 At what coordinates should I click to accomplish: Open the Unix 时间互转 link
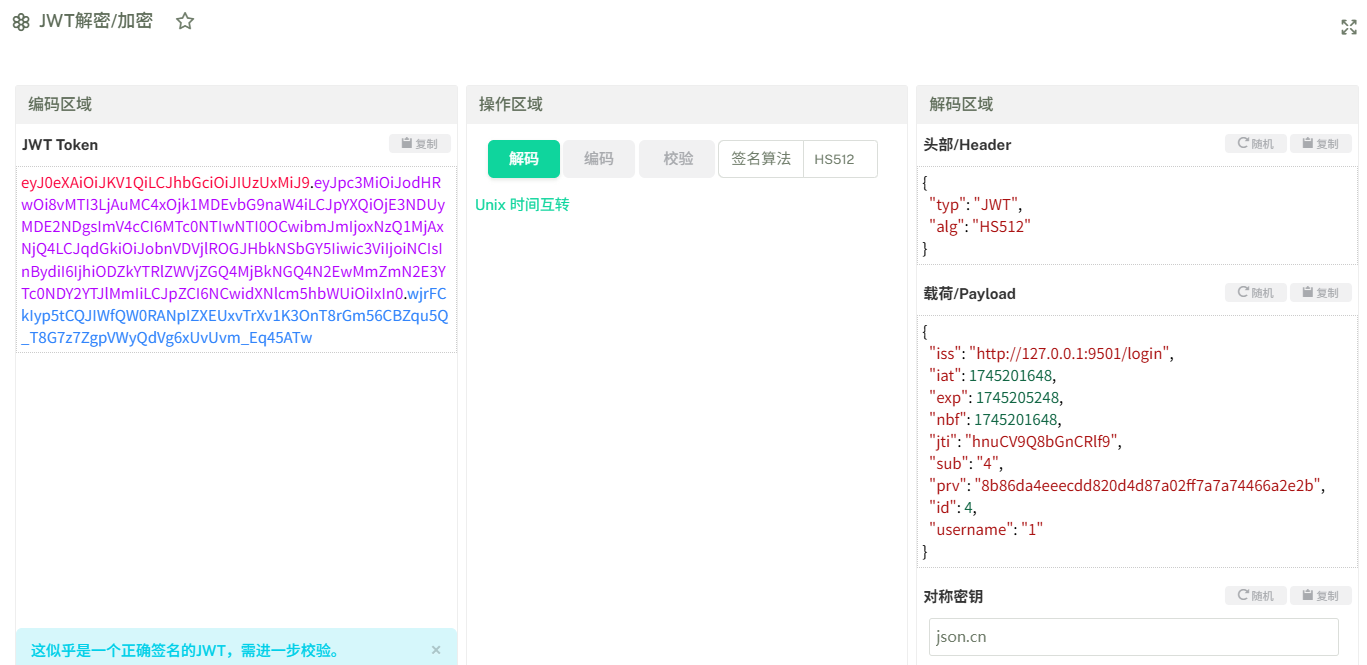point(522,205)
